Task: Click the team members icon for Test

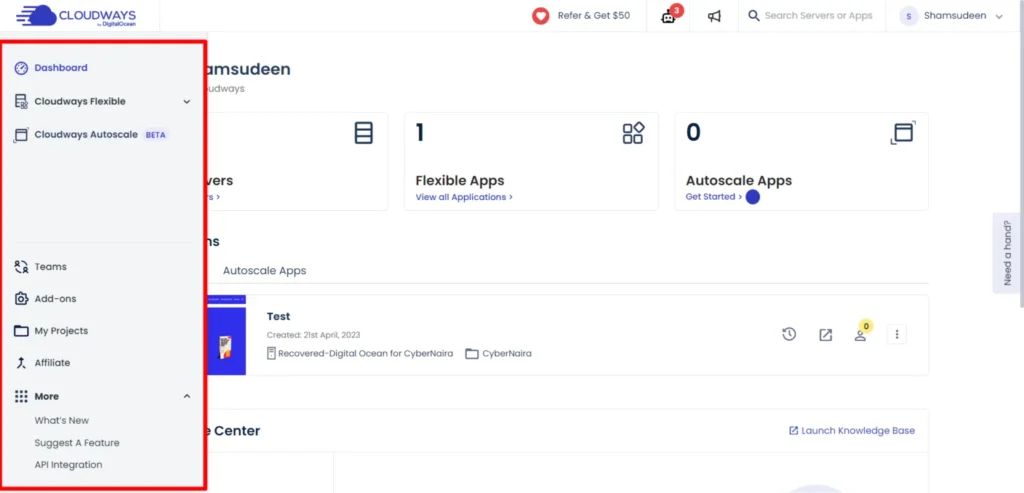Action: coord(861,336)
